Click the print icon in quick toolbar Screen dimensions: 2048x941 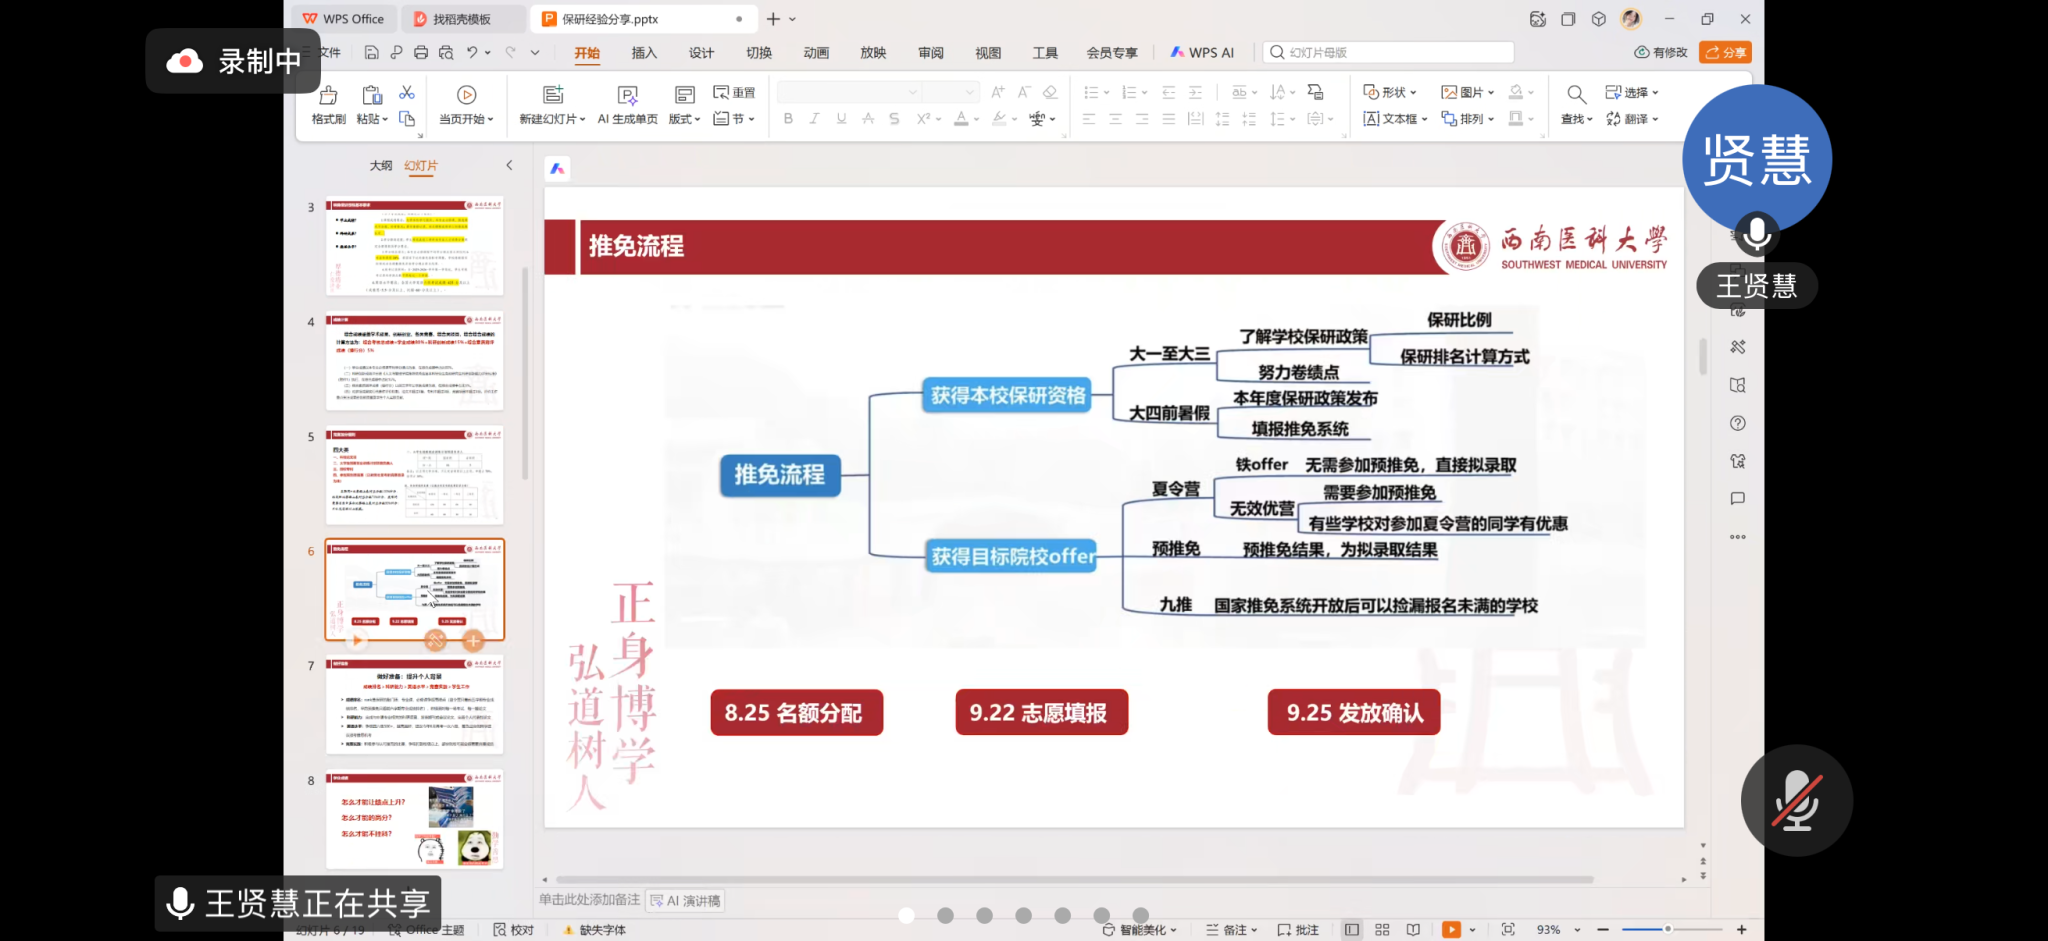[x=421, y=53]
